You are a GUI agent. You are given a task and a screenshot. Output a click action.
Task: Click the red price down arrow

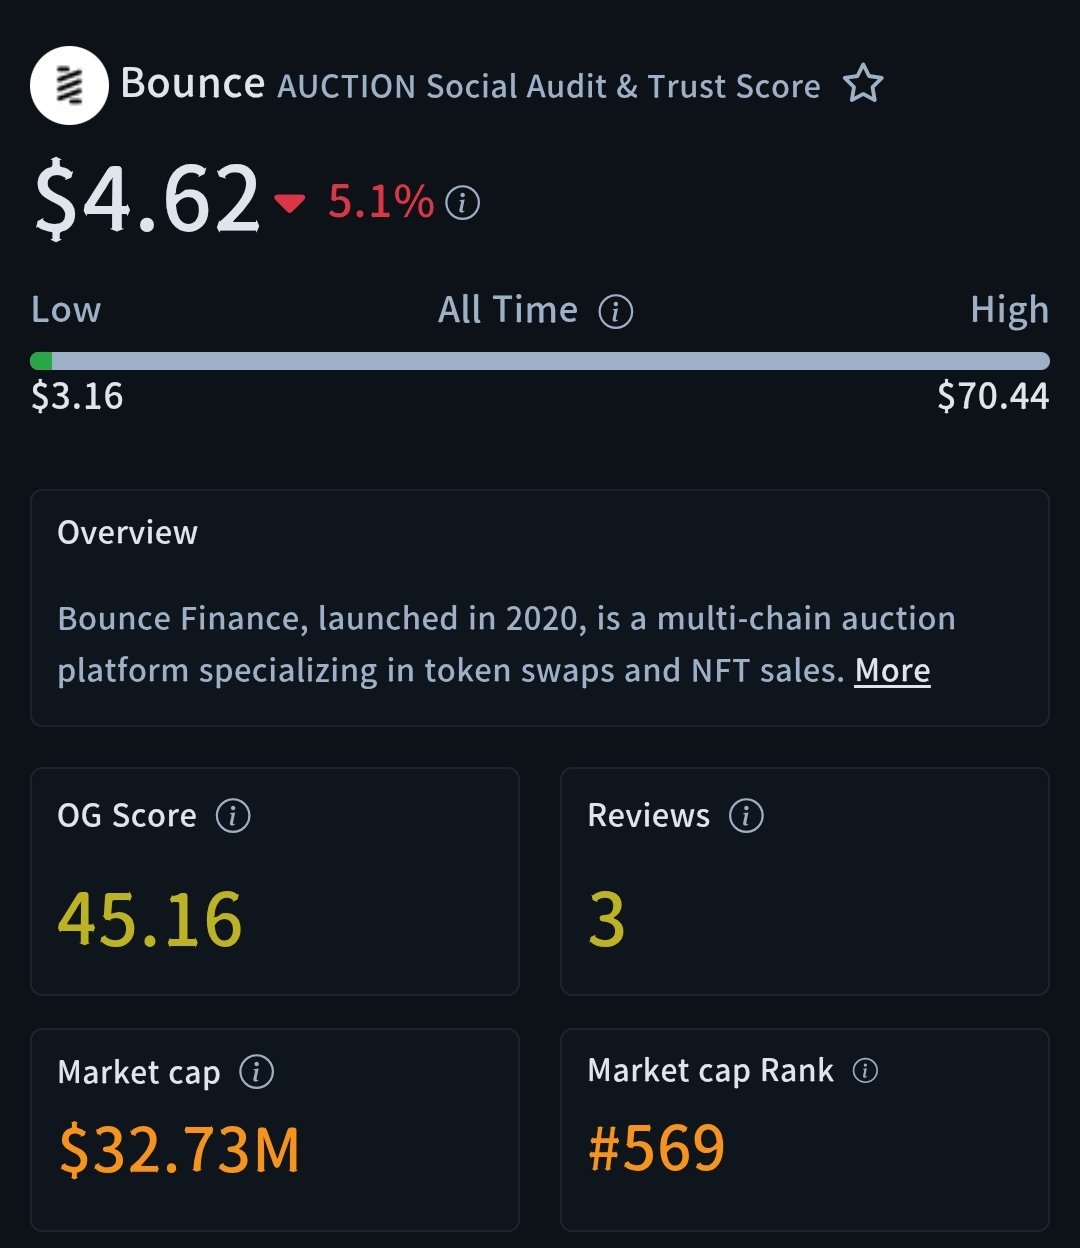(290, 204)
